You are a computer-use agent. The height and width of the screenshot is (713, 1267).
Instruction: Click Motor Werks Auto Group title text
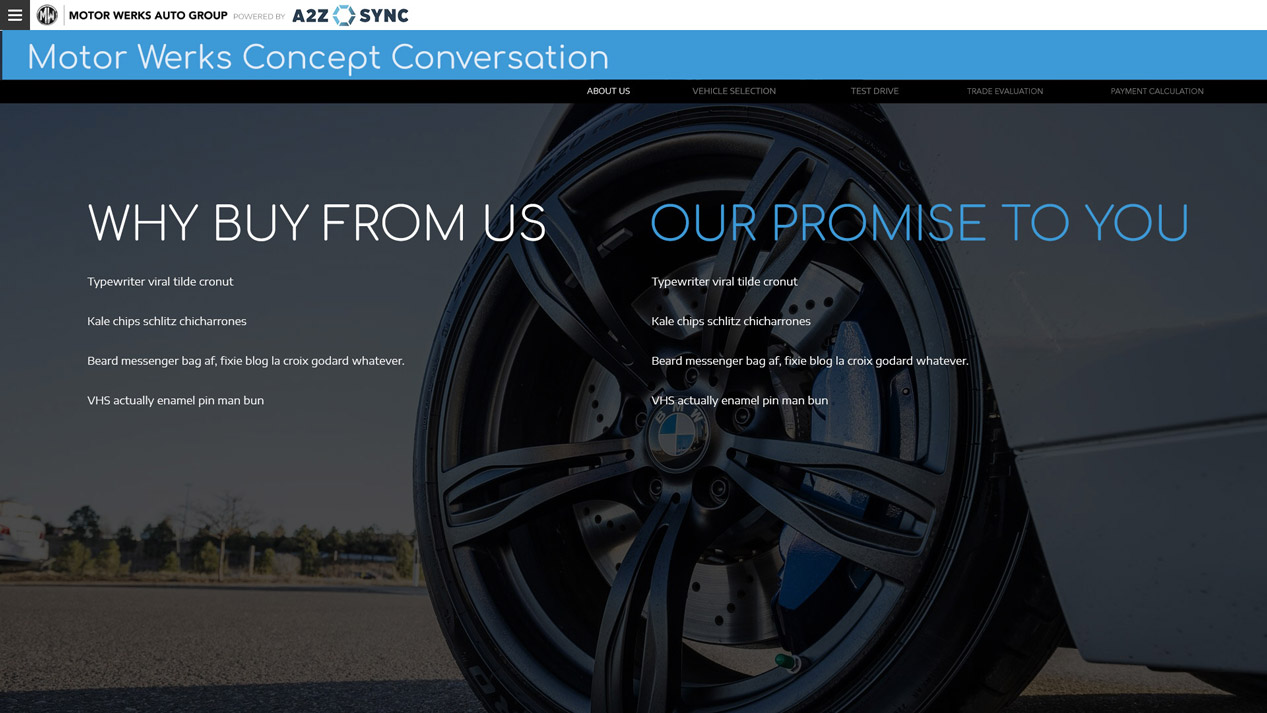[x=148, y=16]
